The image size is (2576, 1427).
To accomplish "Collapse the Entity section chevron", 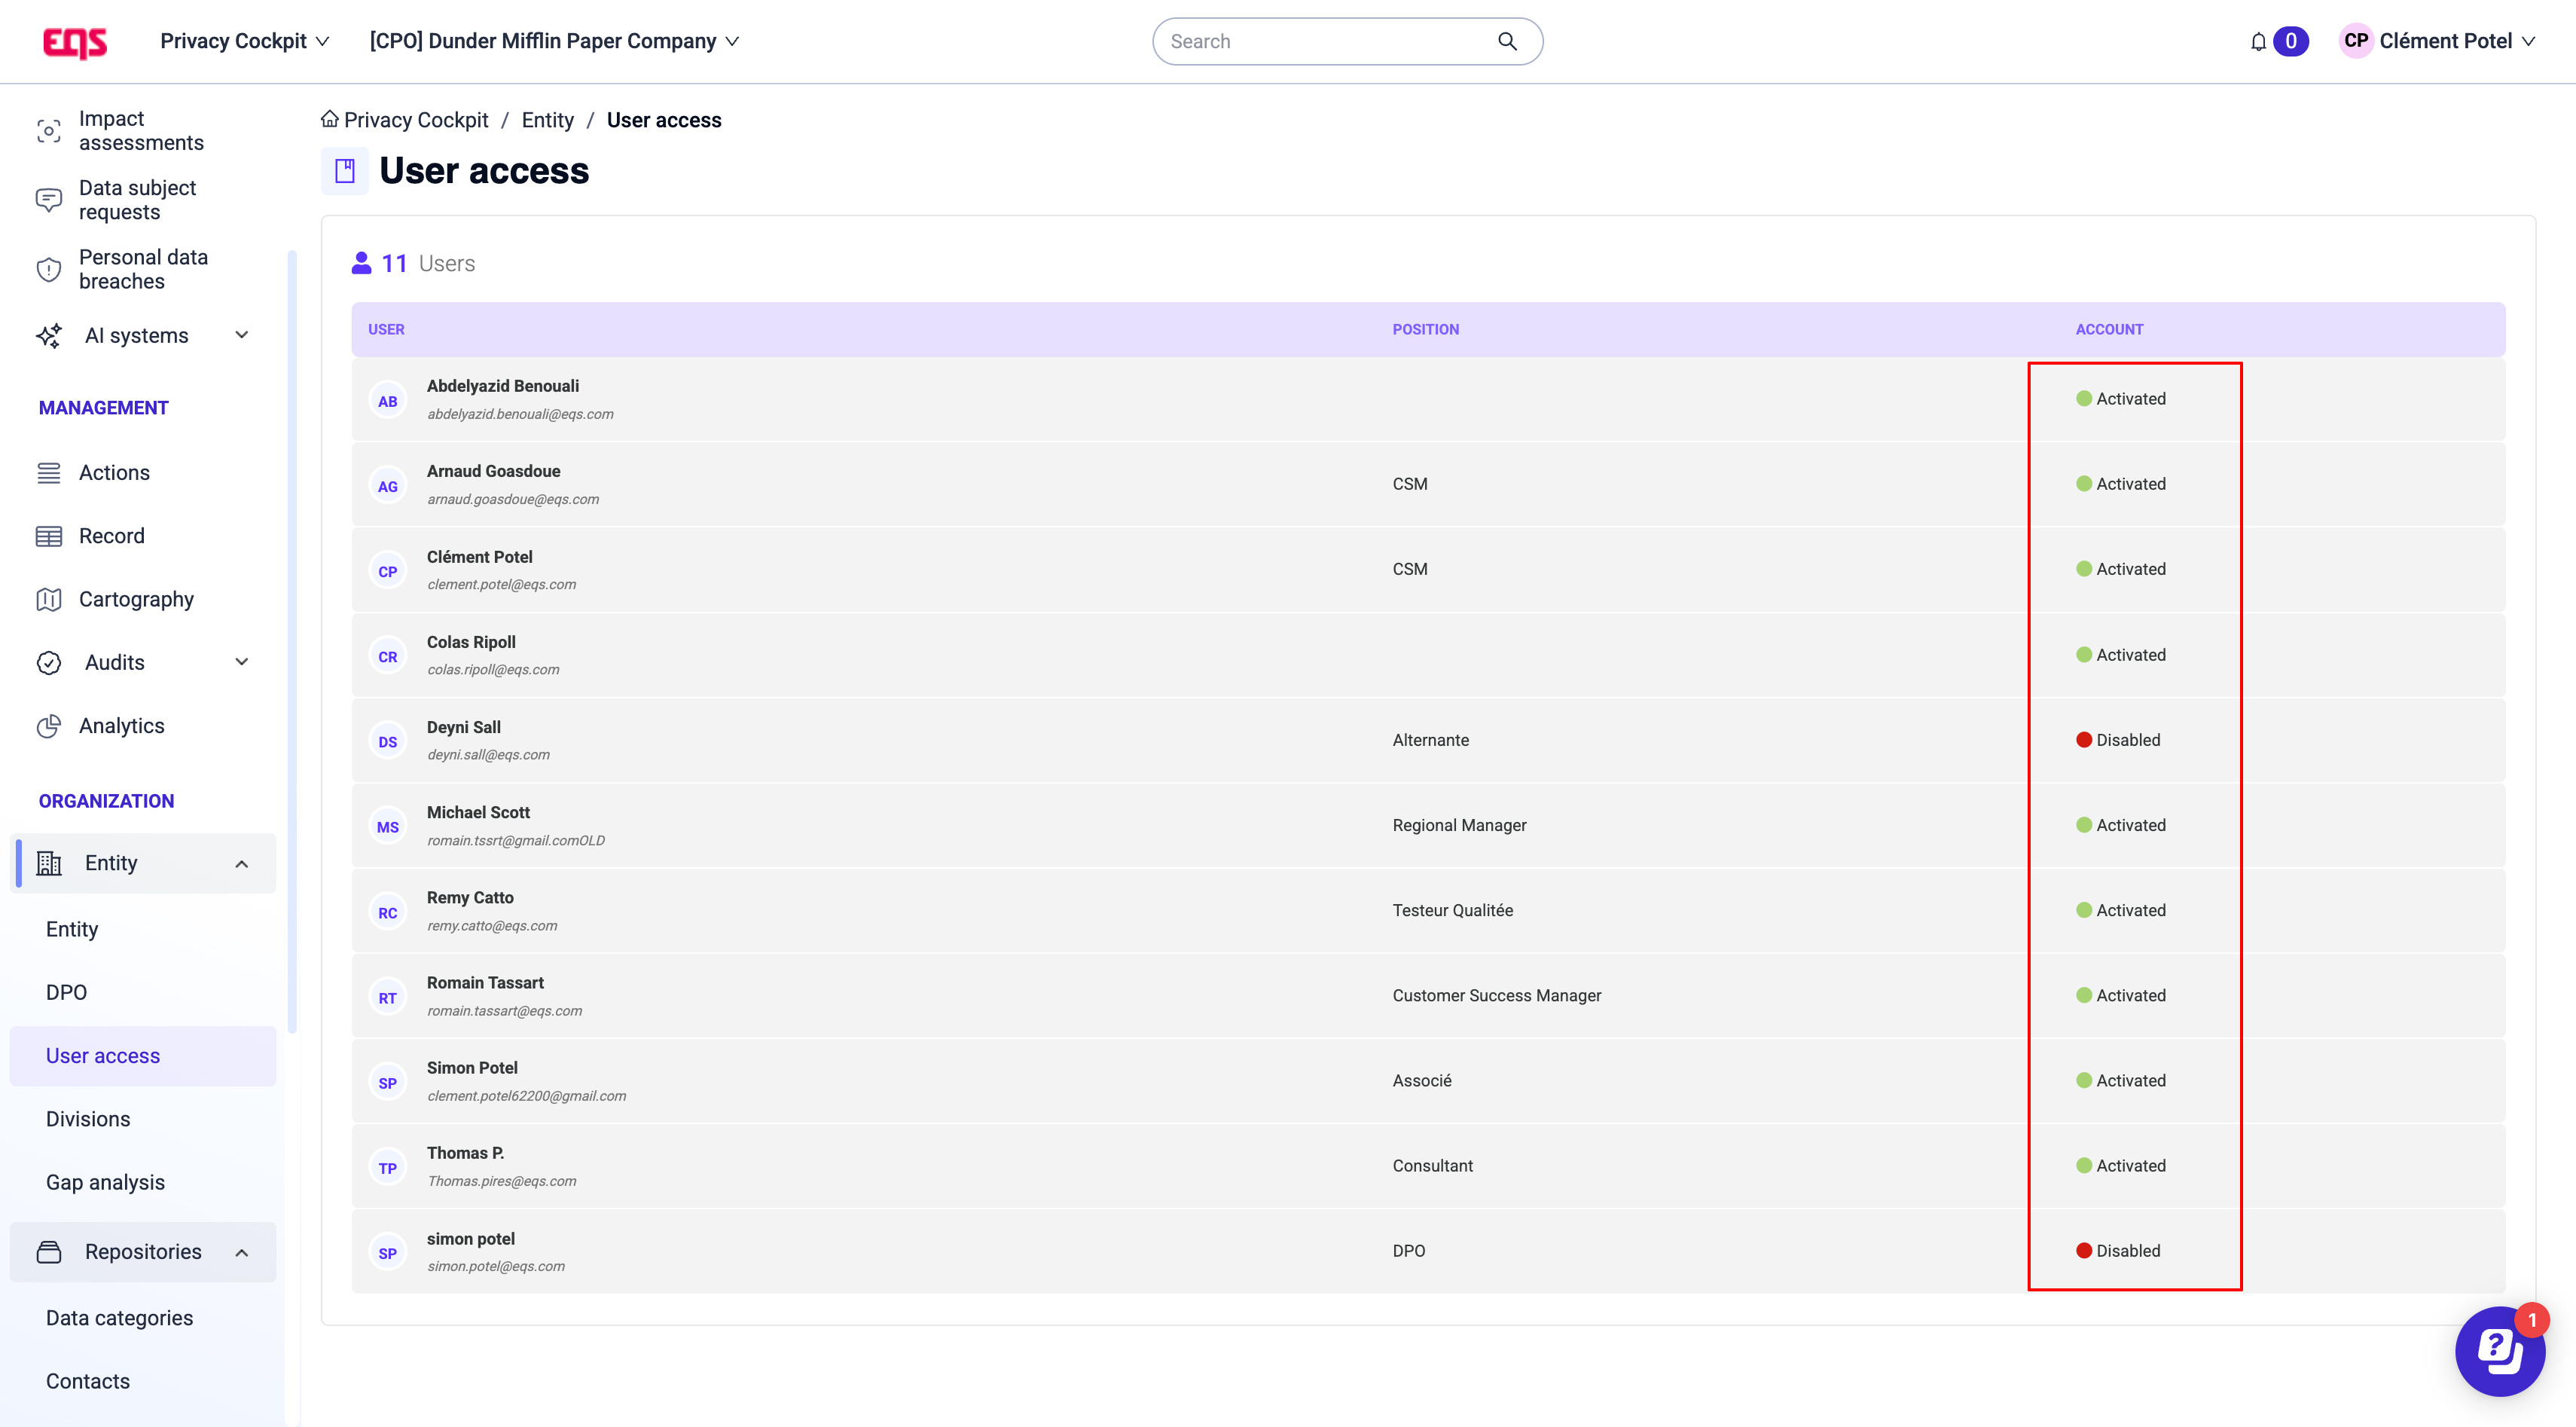I will click(x=241, y=863).
